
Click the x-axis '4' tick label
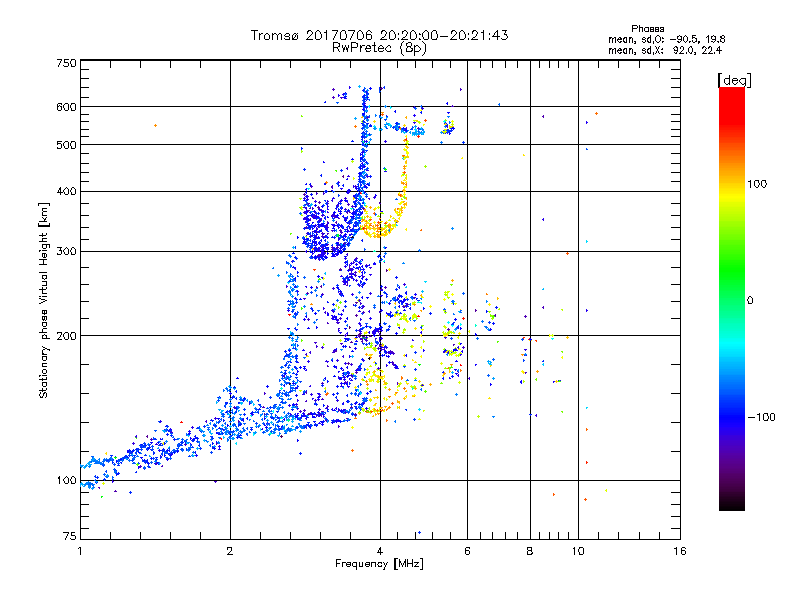(380, 551)
